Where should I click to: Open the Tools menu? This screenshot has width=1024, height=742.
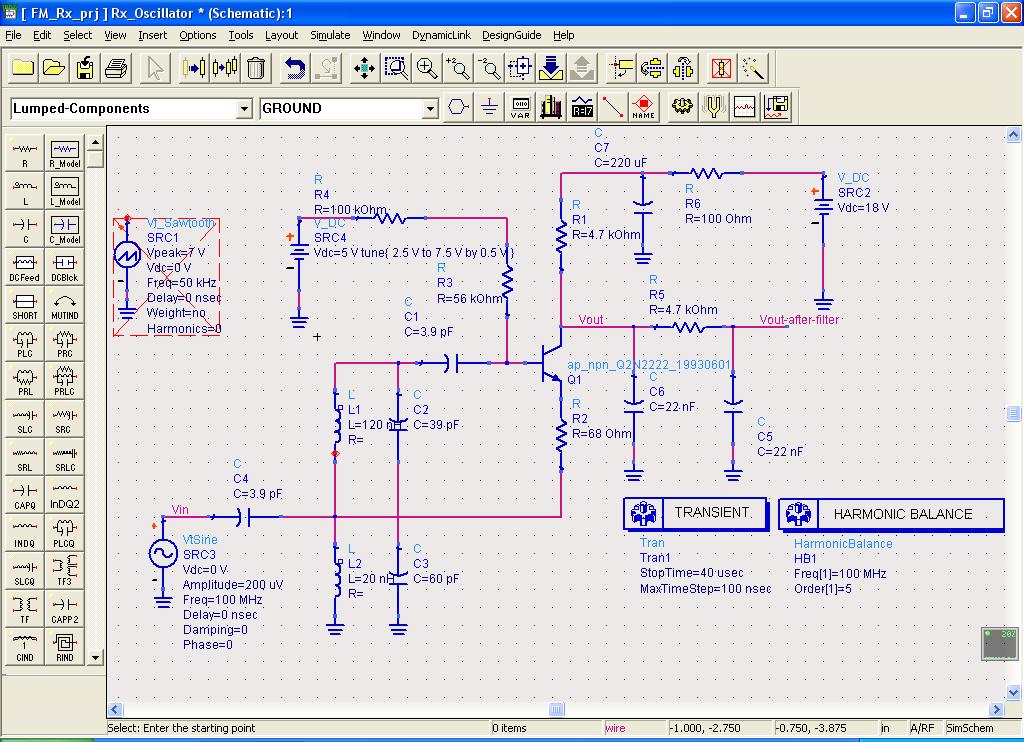(x=240, y=35)
